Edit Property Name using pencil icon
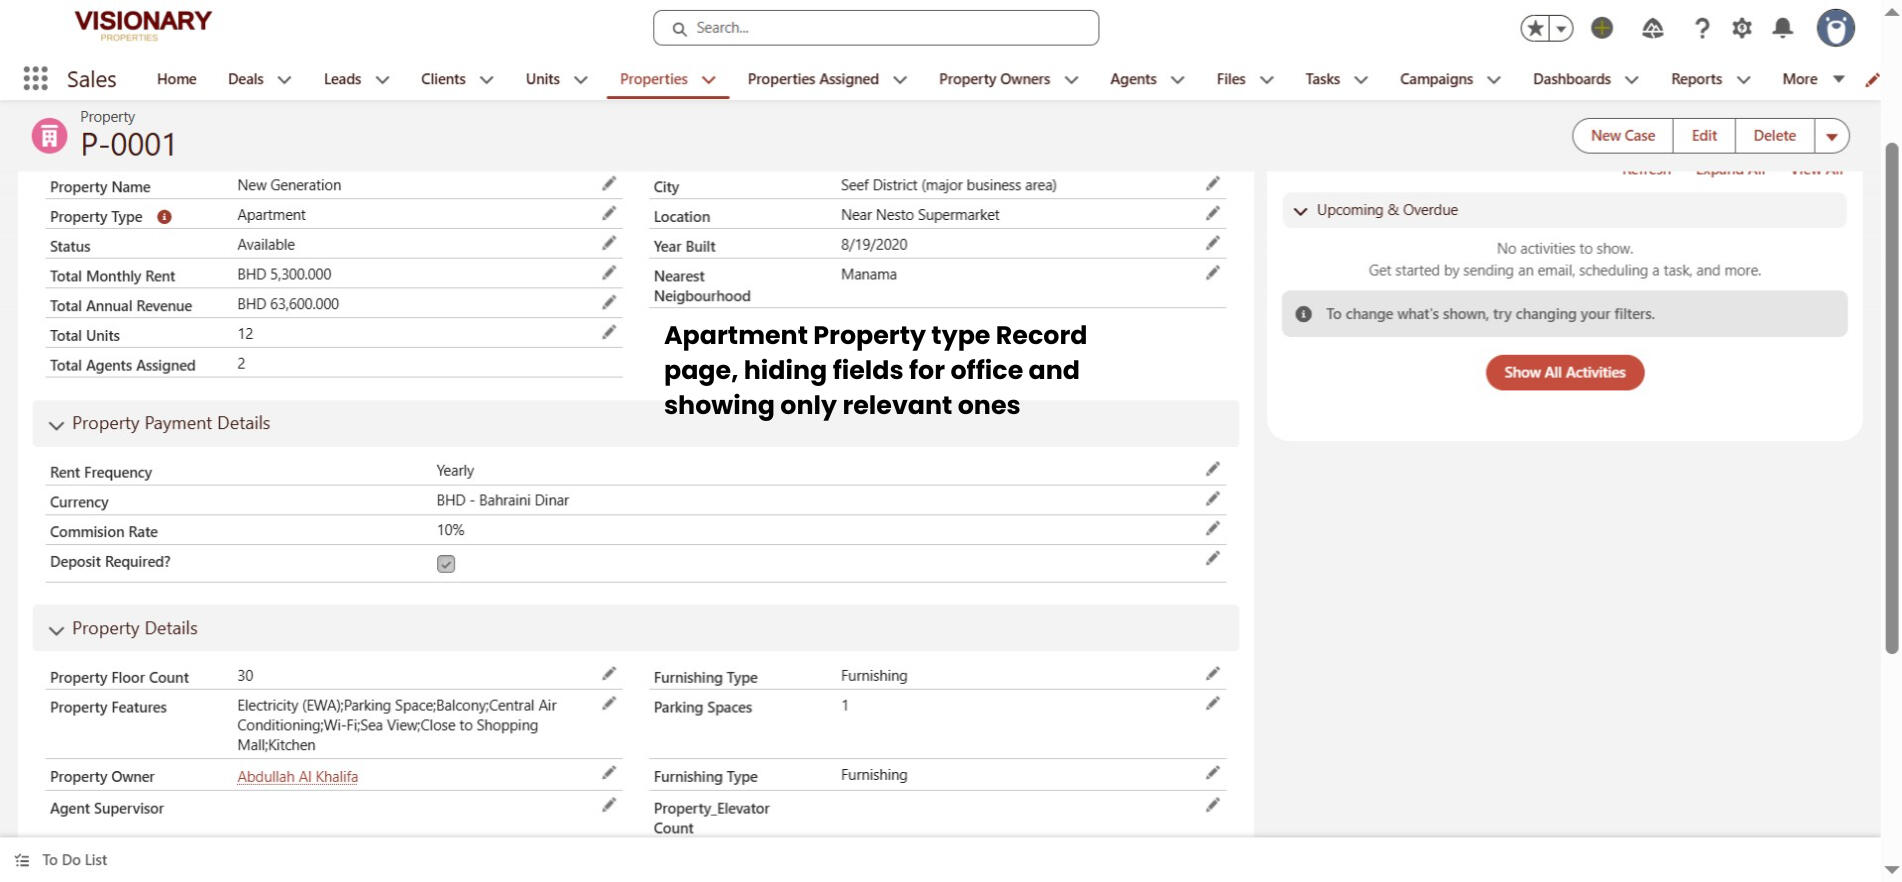 [608, 184]
